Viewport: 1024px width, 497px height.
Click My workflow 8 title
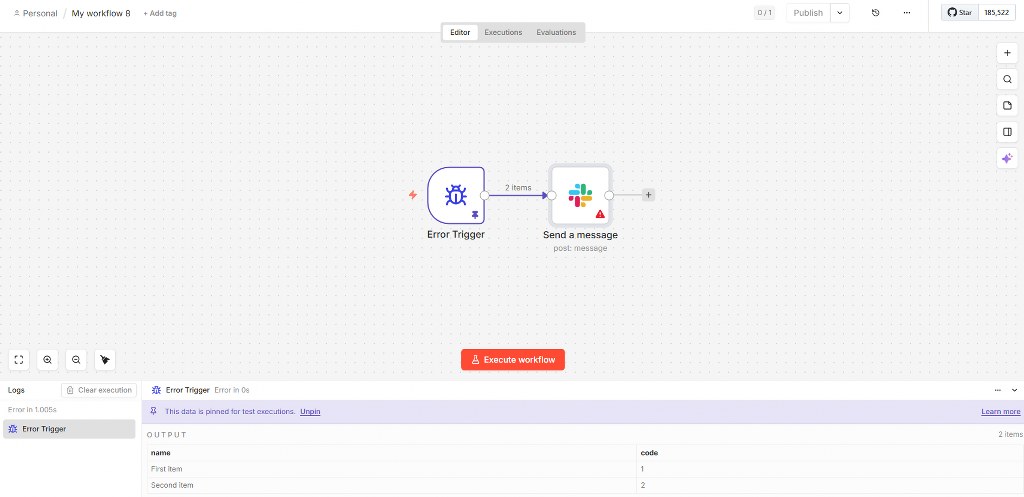click(x=101, y=13)
